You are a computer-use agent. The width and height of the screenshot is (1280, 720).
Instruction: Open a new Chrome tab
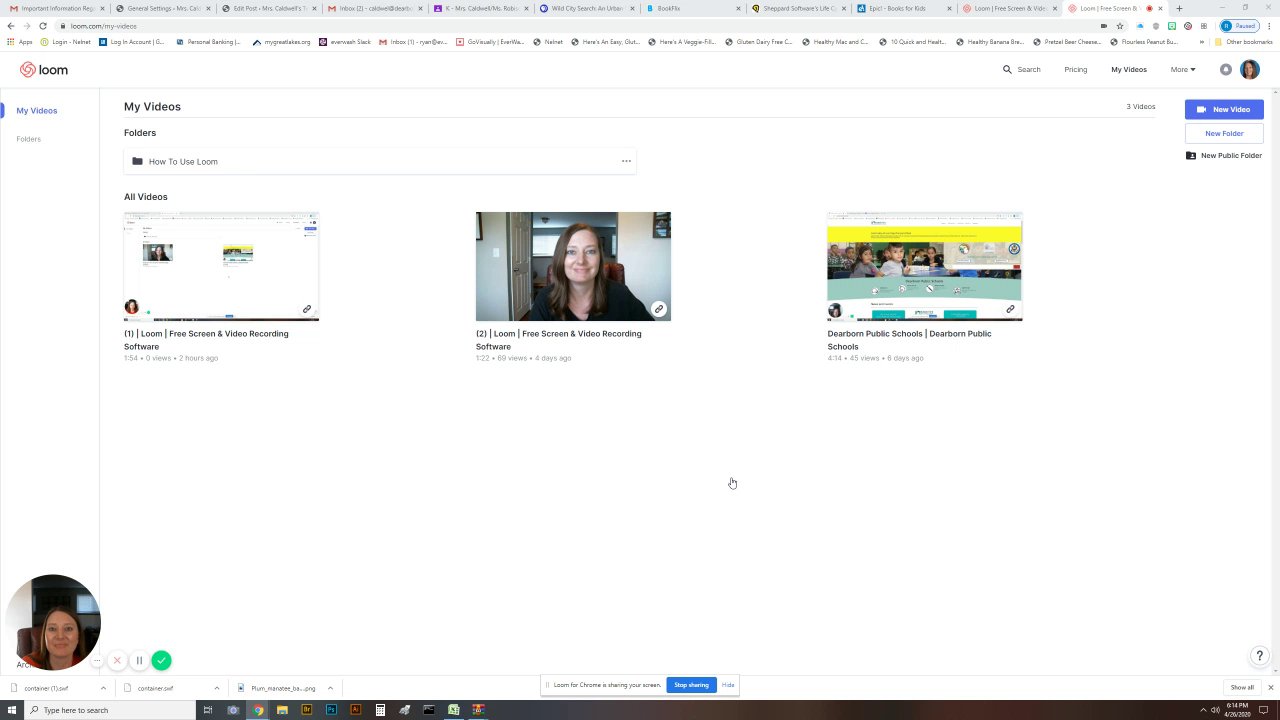click(1179, 8)
